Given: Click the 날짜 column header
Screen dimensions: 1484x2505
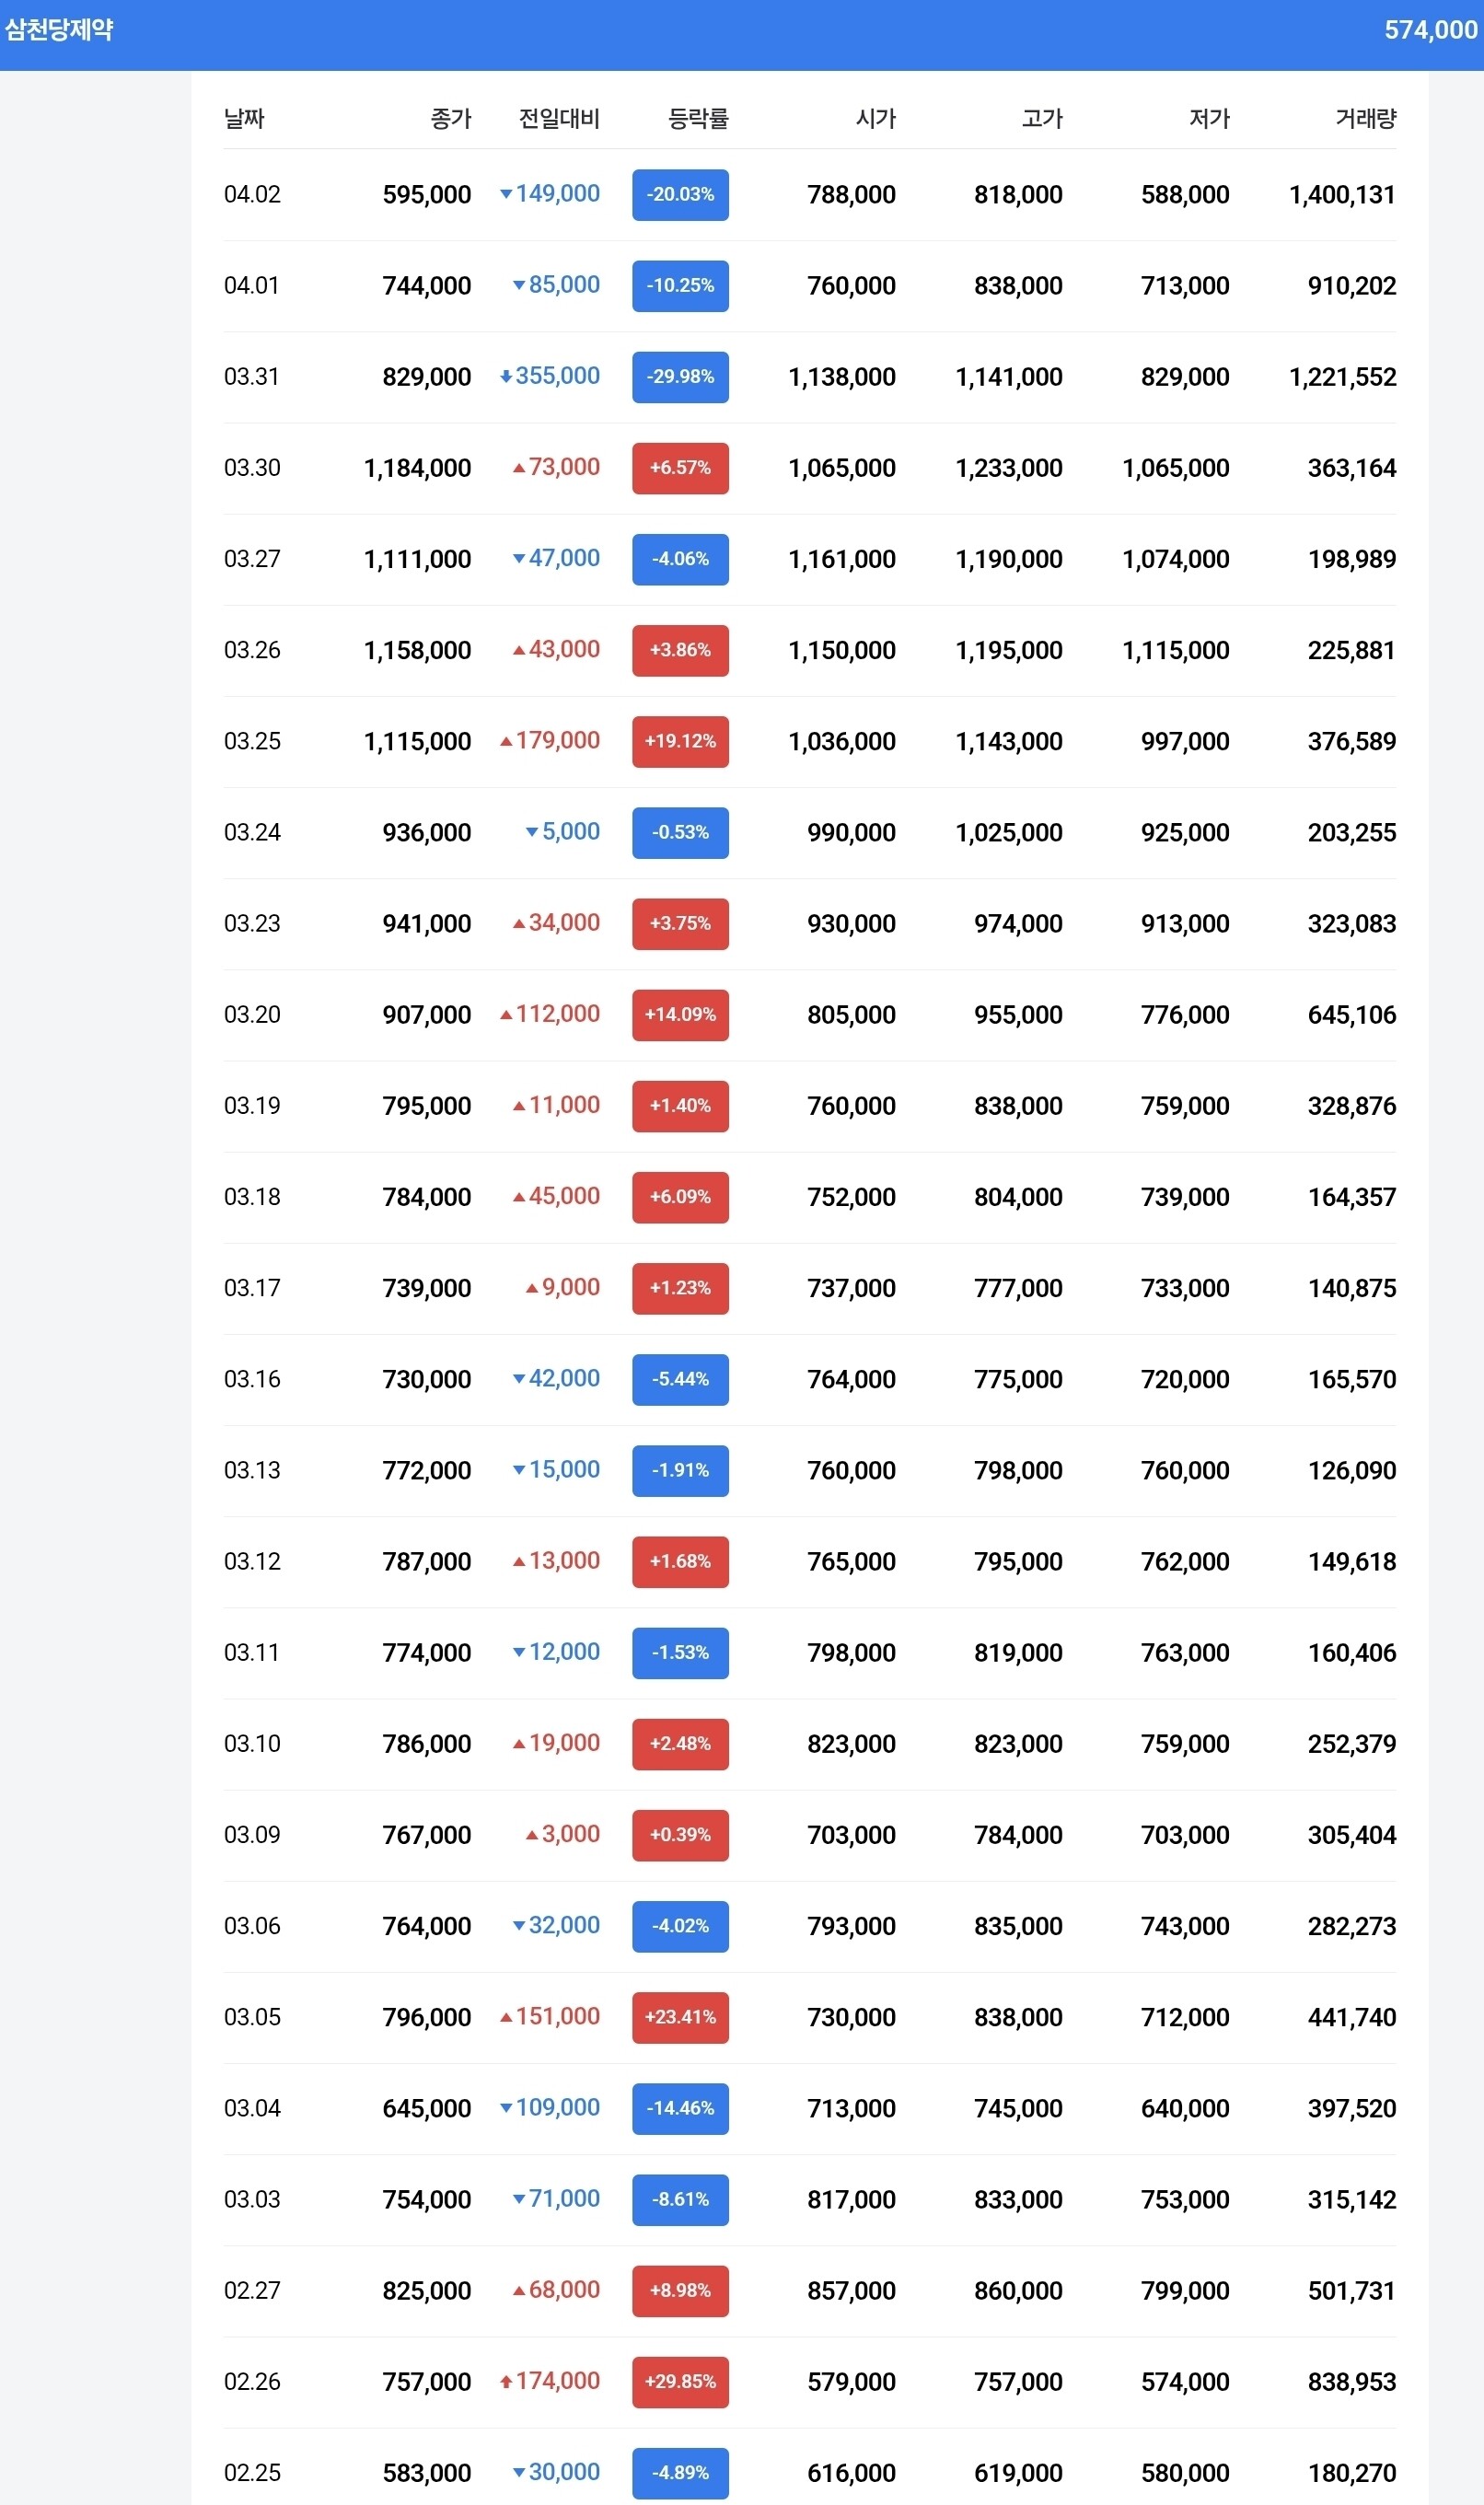Looking at the screenshot, I should pos(244,119).
